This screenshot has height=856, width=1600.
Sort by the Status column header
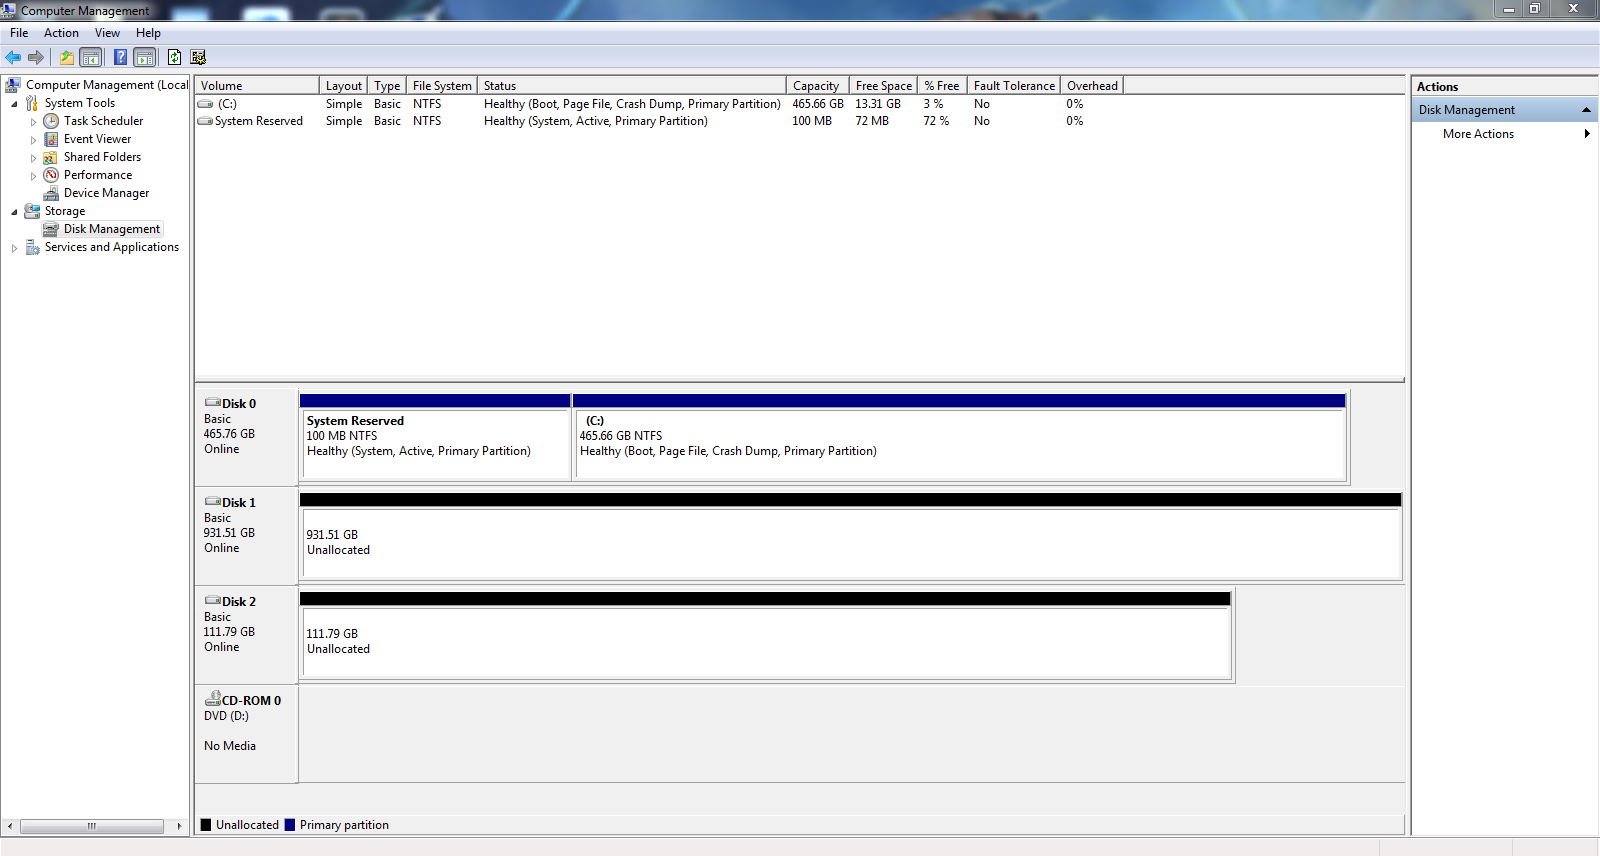click(x=632, y=86)
